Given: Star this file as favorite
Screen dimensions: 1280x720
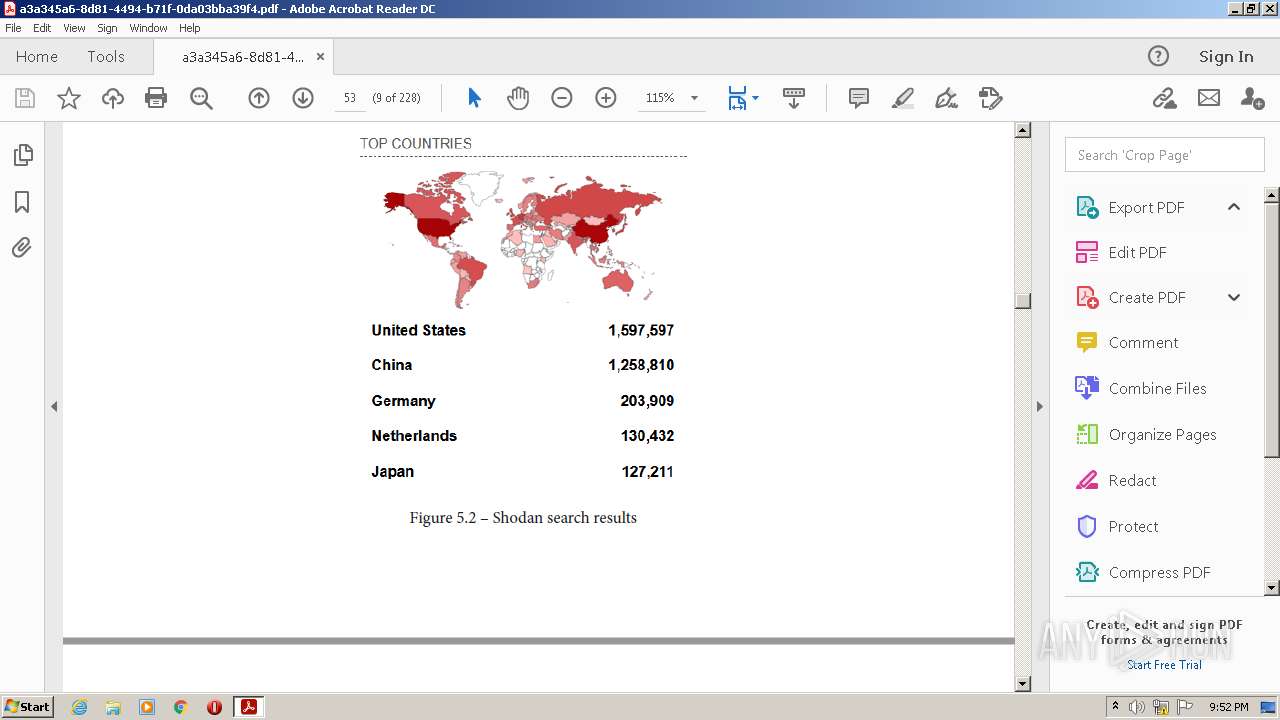Looking at the screenshot, I should [69, 98].
